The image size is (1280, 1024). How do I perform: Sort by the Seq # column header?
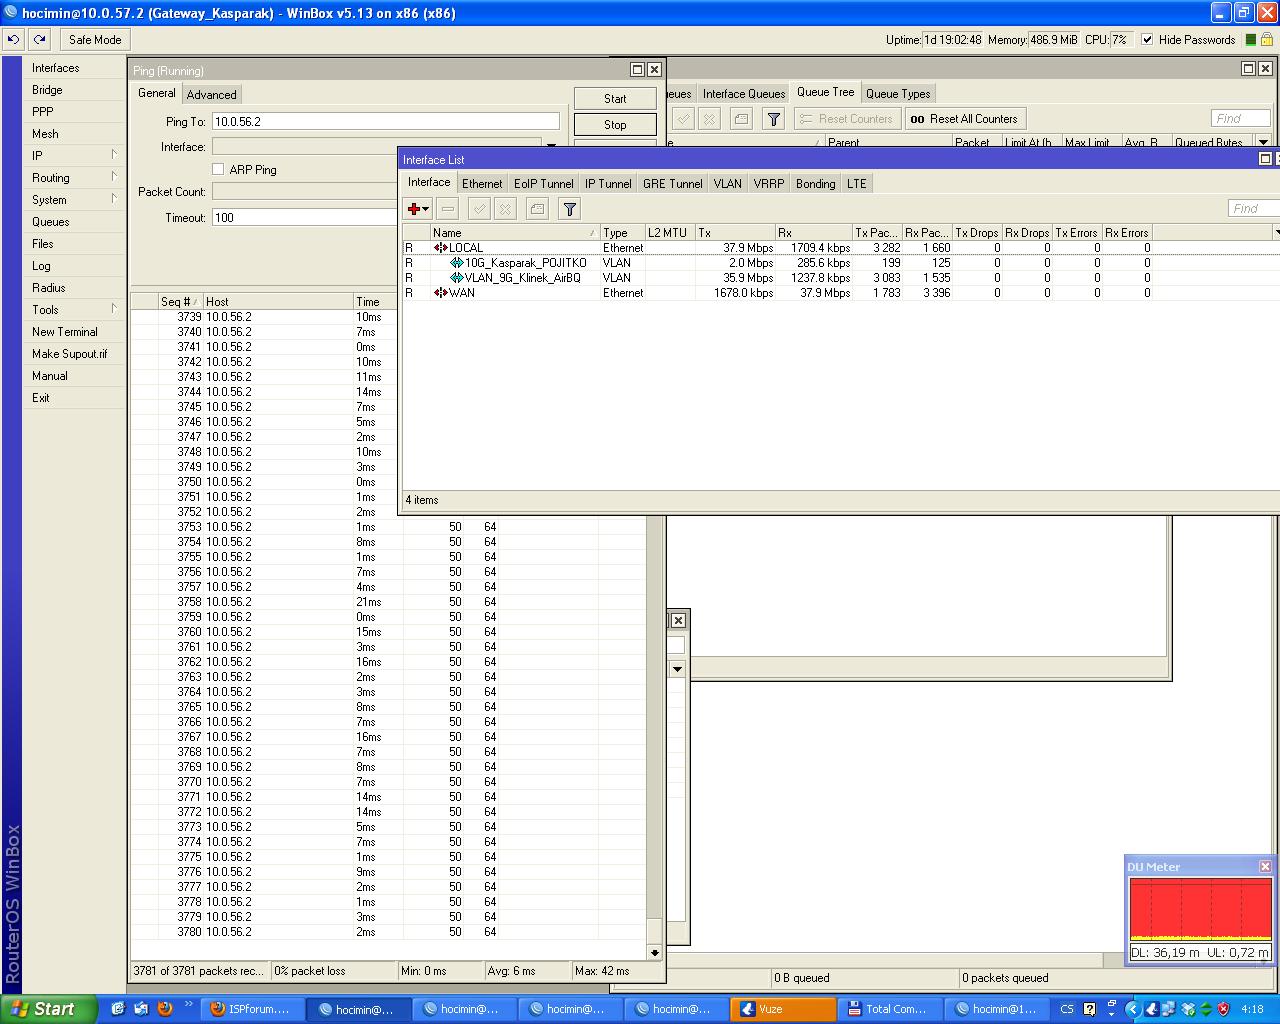pyautogui.click(x=180, y=301)
